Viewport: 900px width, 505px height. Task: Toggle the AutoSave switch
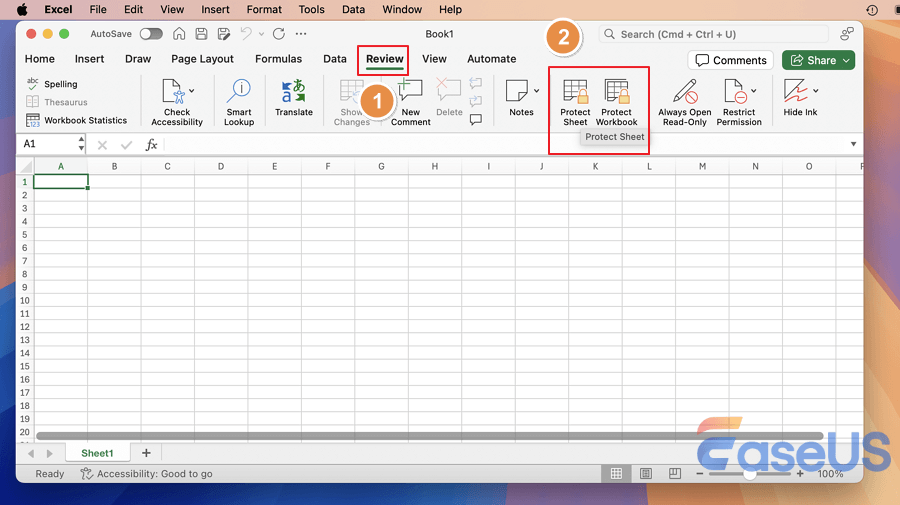pyautogui.click(x=151, y=34)
